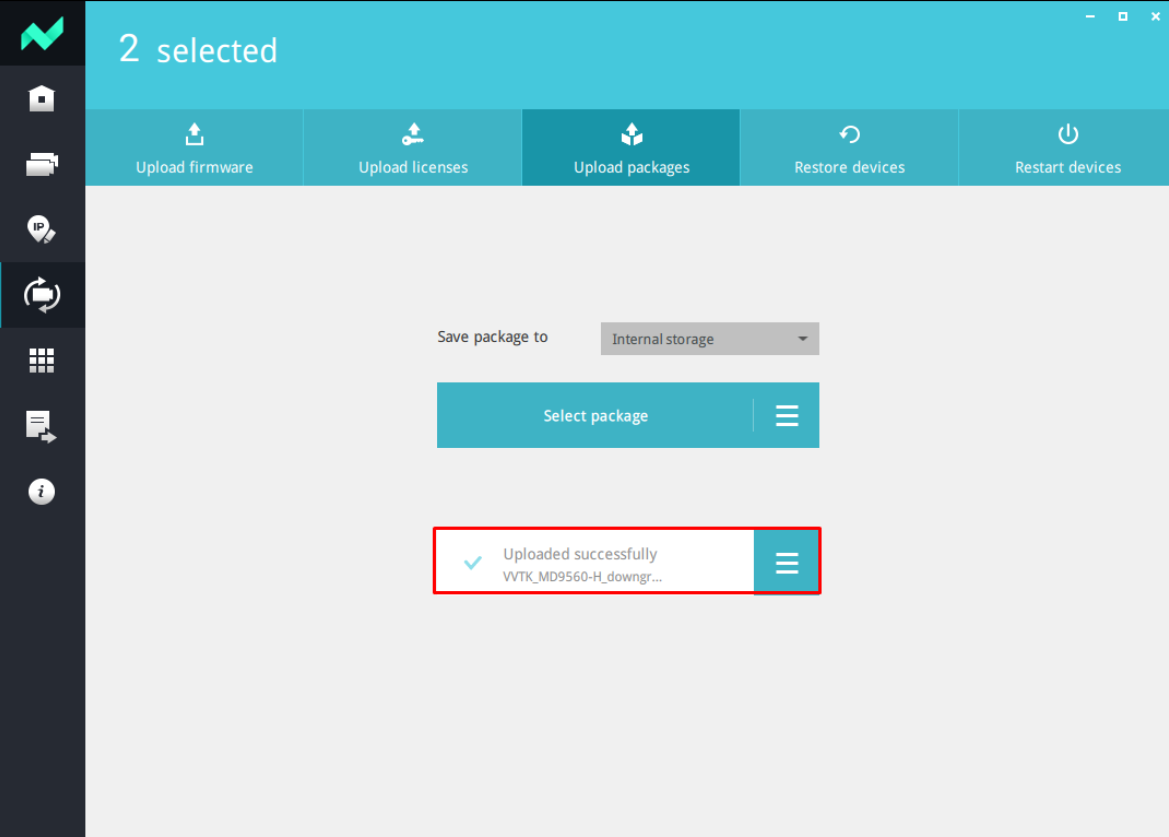The height and width of the screenshot is (837, 1169).
Task: Switch to the Upload licenses tab
Action: coord(413,148)
